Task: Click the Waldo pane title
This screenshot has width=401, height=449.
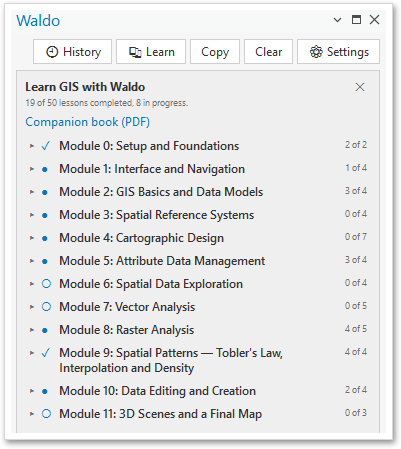Action: (38, 21)
